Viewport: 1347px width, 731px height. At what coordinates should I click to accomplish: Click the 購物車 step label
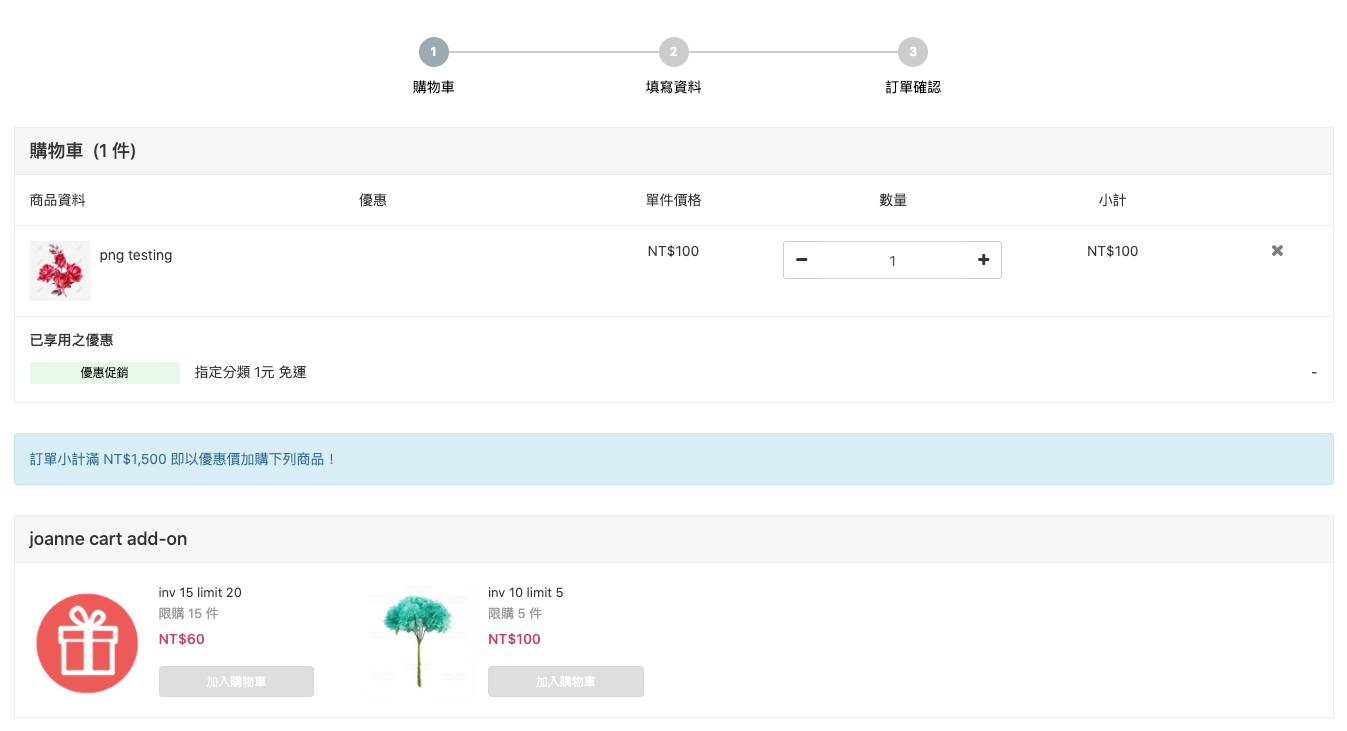(x=434, y=87)
